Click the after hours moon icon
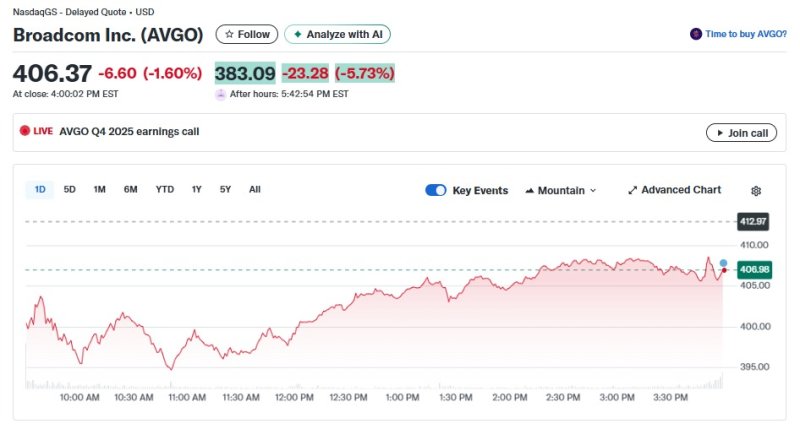 [220, 94]
